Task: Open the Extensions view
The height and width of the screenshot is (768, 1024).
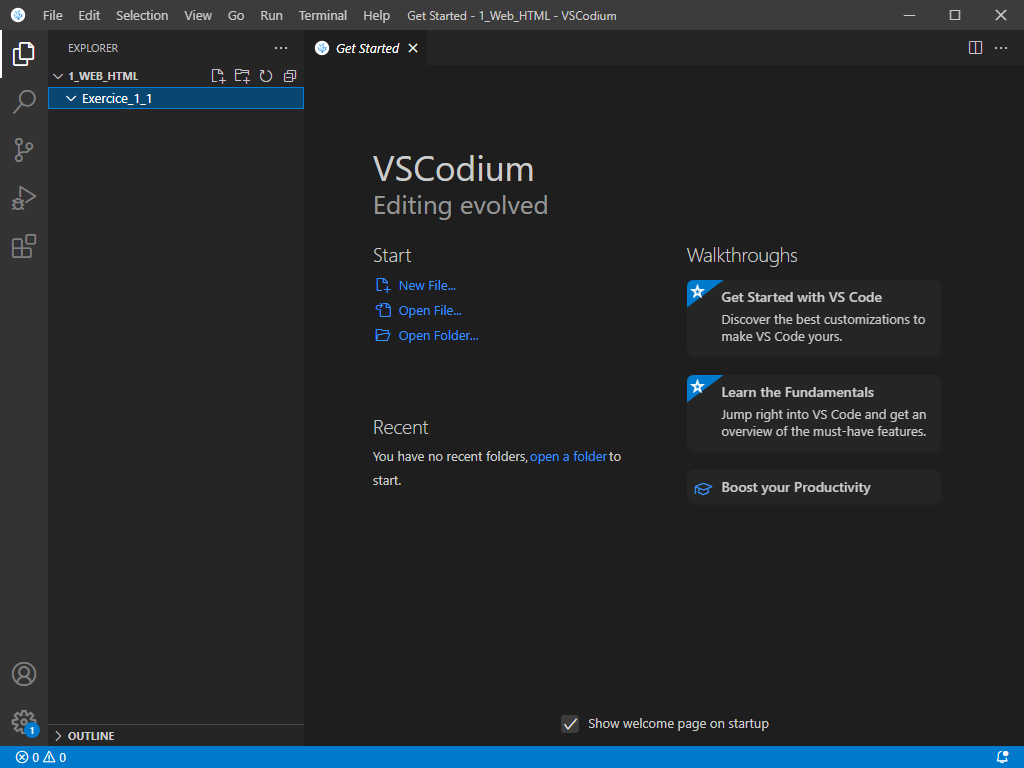Action: tap(24, 246)
